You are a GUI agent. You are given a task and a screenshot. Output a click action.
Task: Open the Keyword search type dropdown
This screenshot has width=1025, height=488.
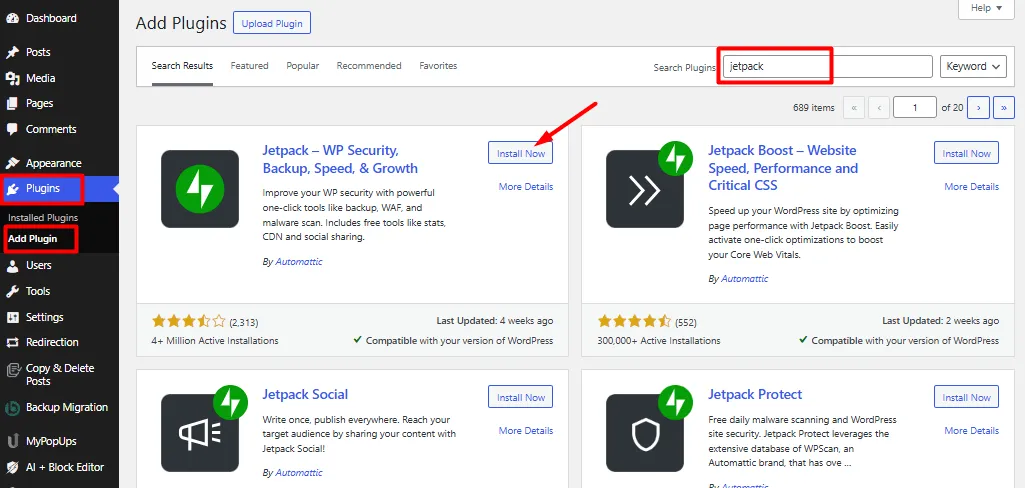[973, 67]
